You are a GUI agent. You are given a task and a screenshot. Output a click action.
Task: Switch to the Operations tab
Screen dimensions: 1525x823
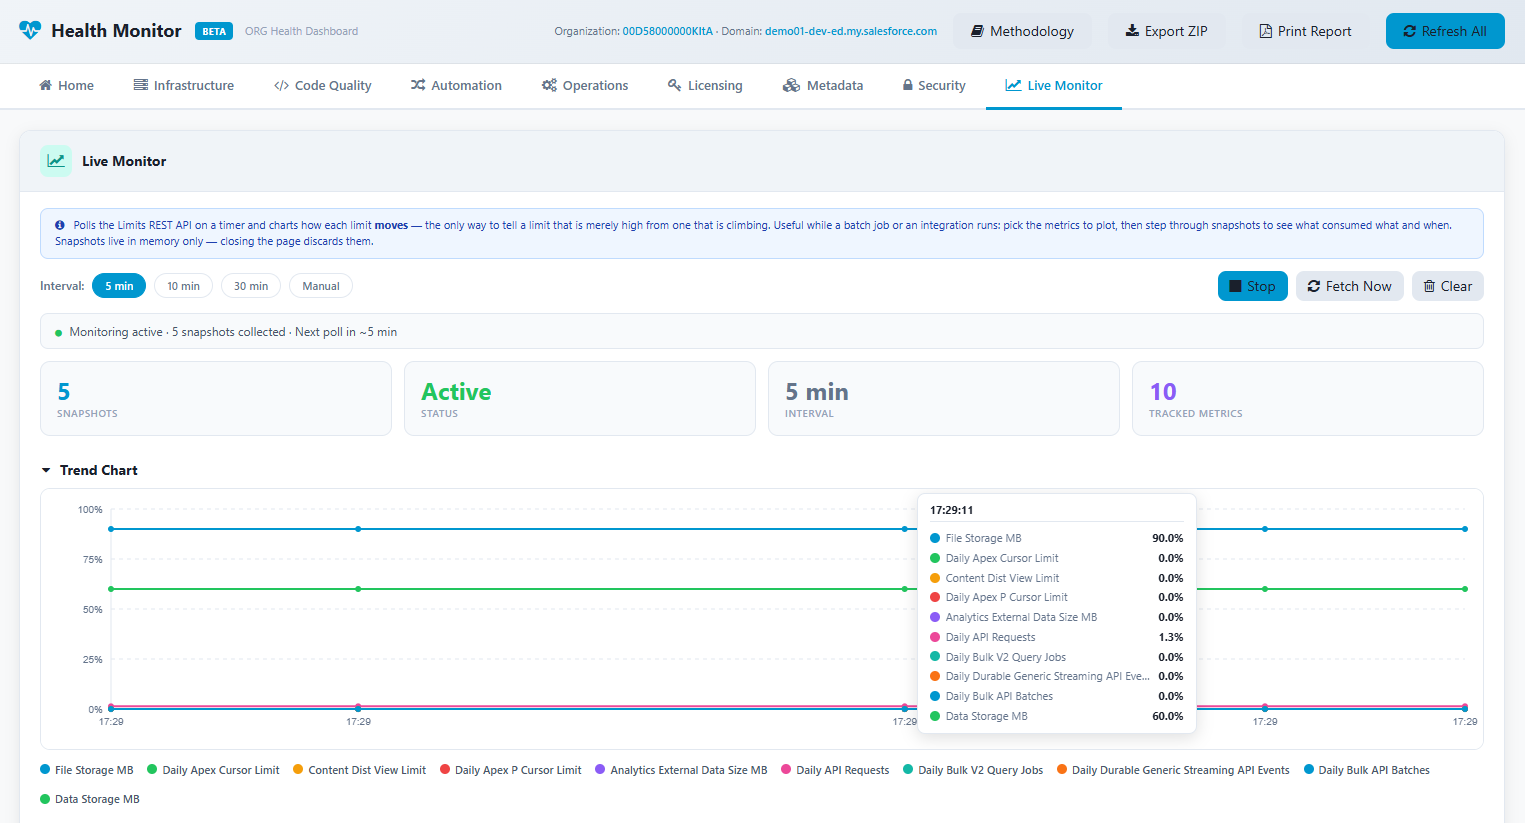(585, 86)
